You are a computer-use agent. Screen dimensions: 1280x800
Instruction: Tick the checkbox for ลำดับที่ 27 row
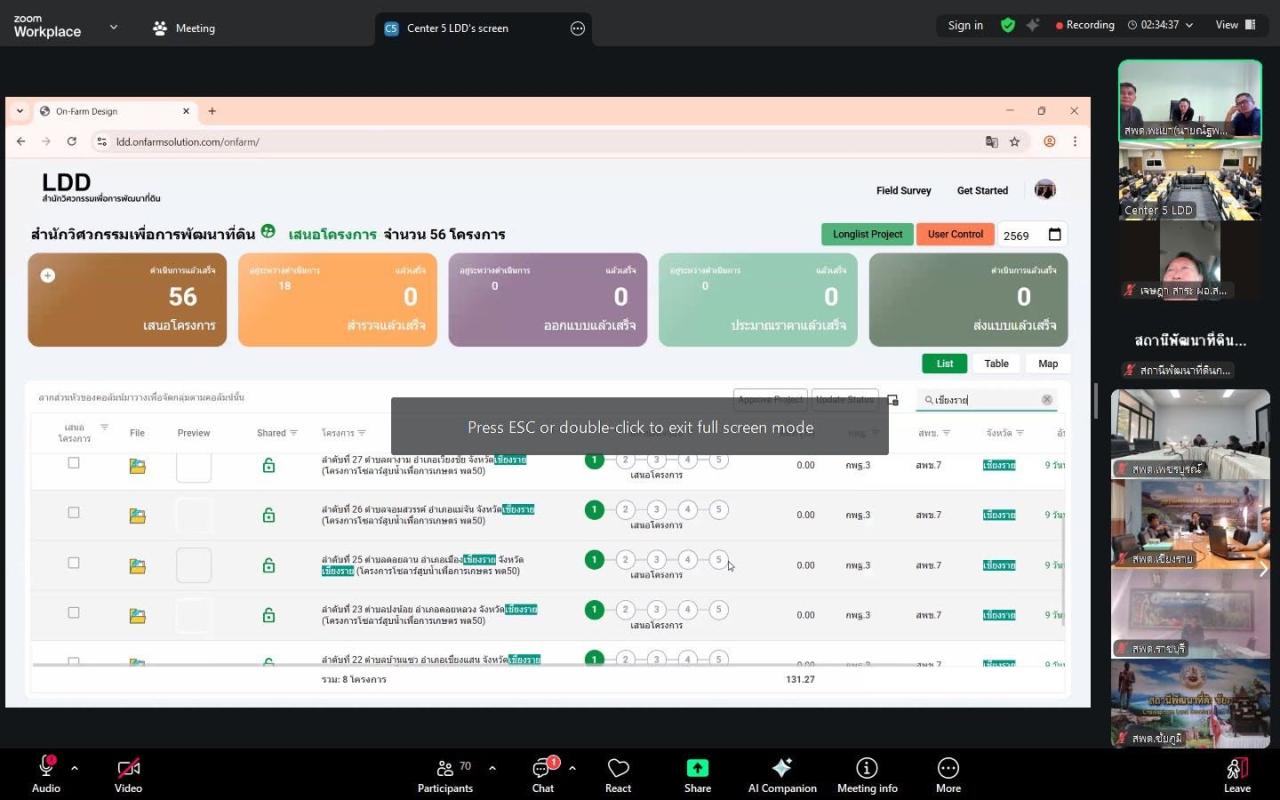coord(73,463)
